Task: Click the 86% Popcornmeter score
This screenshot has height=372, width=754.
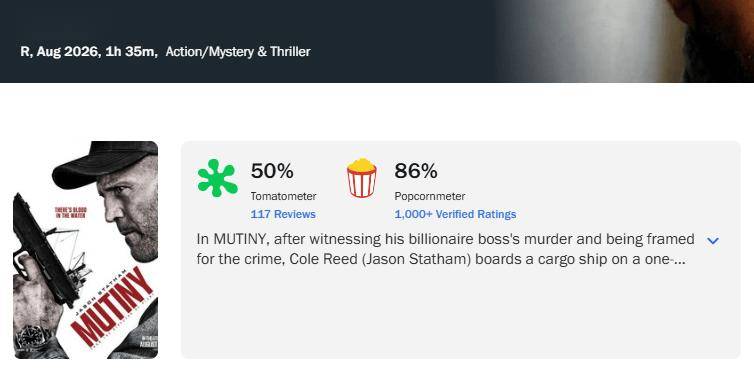Action: pyautogui.click(x=415, y=171)
